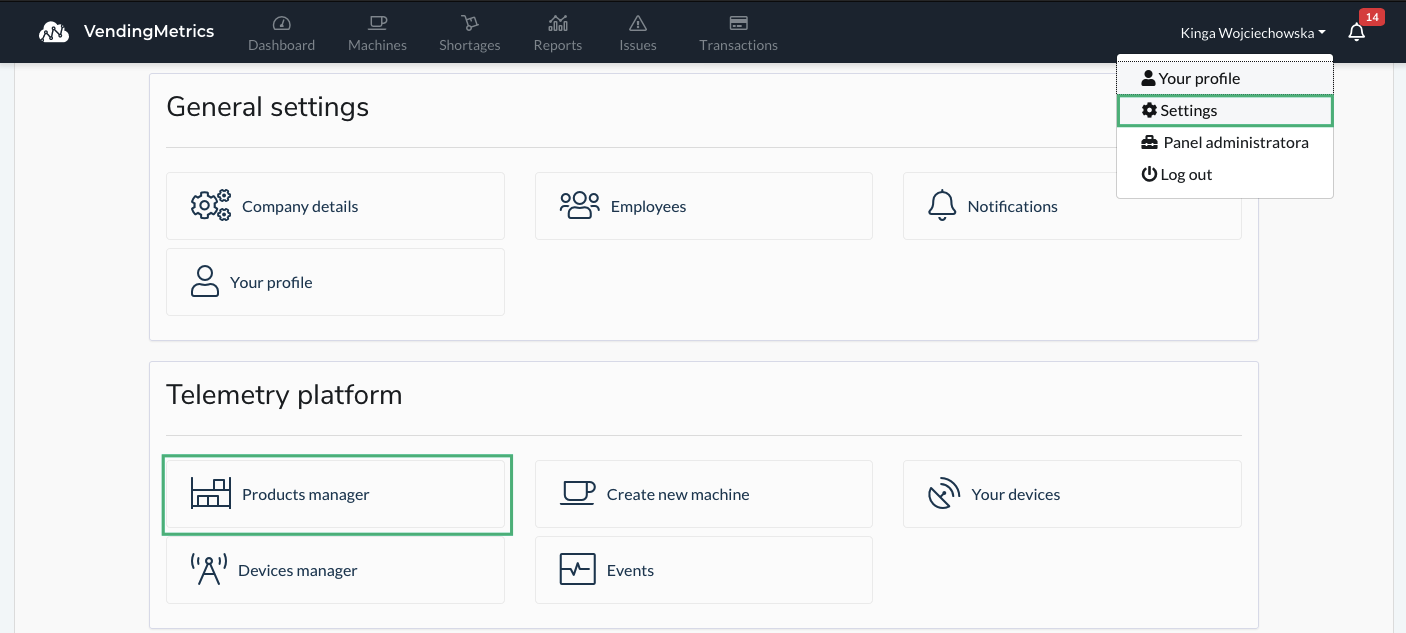Screen dimensions: 1406x633
Task: Click the Company details gears icon
Action: [211, 205]
